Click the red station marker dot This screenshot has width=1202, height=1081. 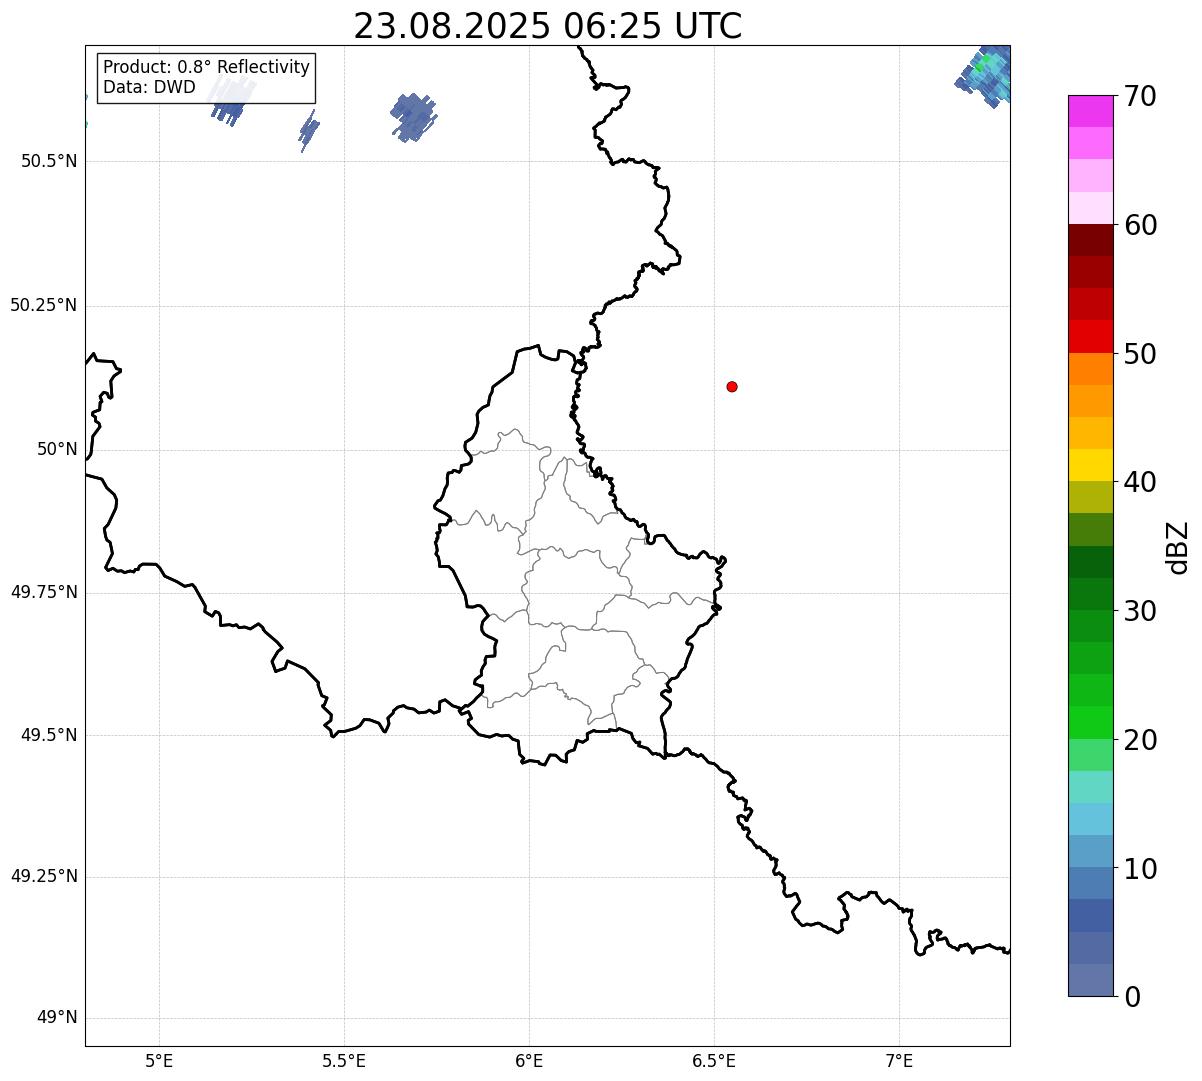point(732,386)
